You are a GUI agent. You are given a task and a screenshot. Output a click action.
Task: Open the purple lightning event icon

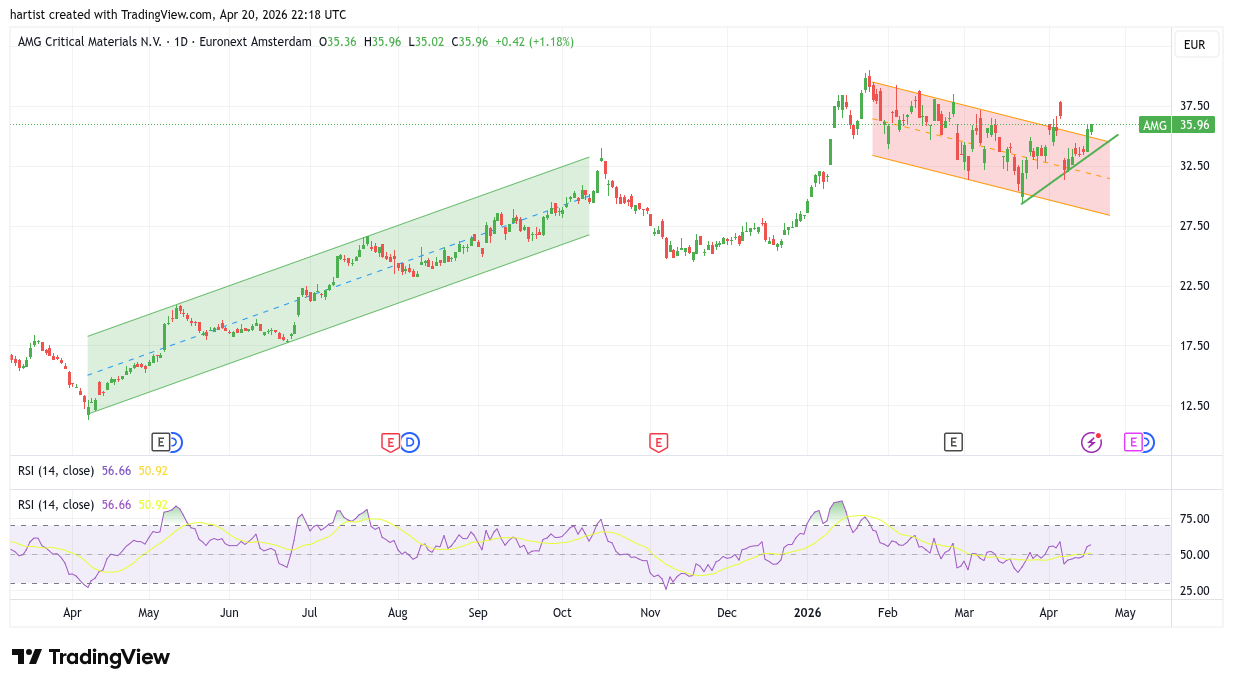(1091, 441)
